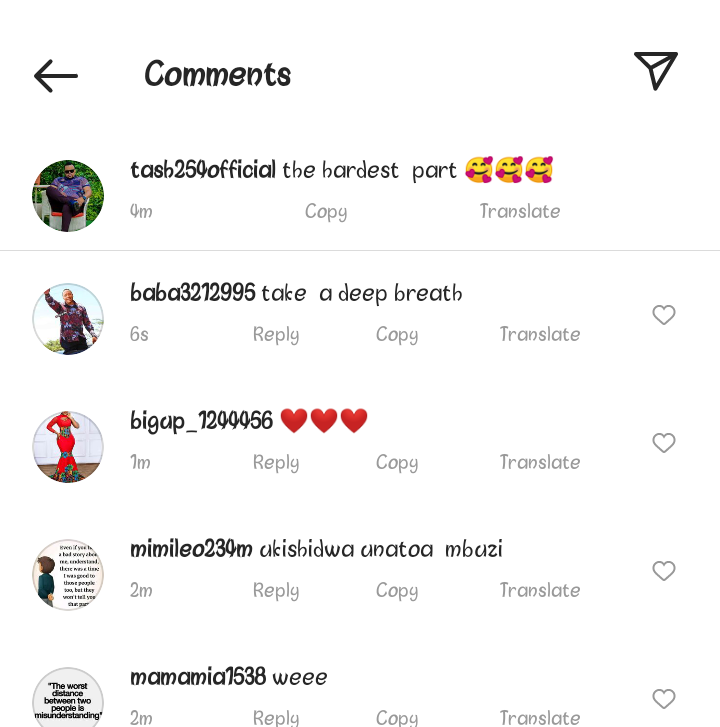Reply to bigap_1244456's comment
The width and height of the screenshot is (720, 727).
(276, 463)
